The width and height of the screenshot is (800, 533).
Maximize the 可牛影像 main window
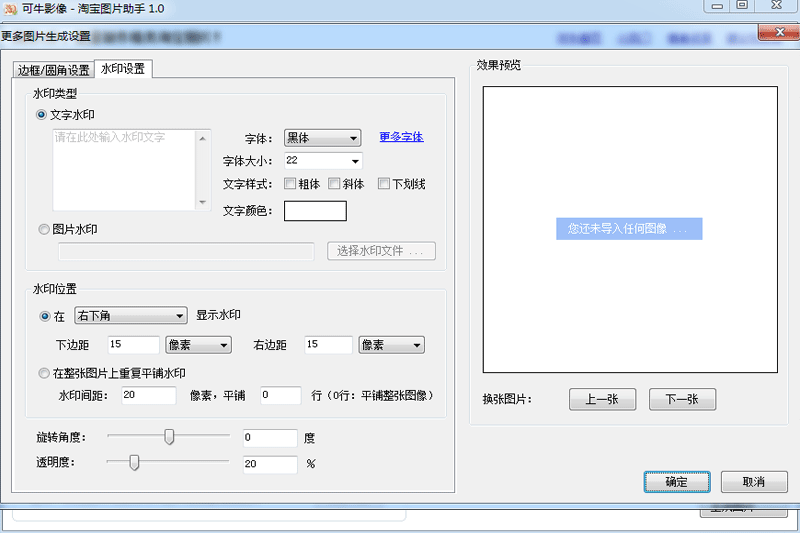(x=742, y=6)
